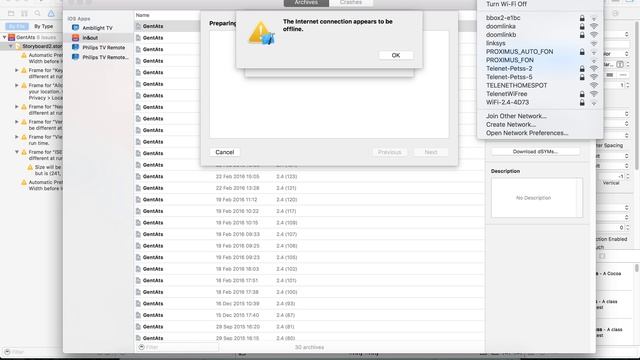Screen dimensions: 640x360
Task: Collapse the Storyboard2 file disclosure triangle
Action: point(11,46)
